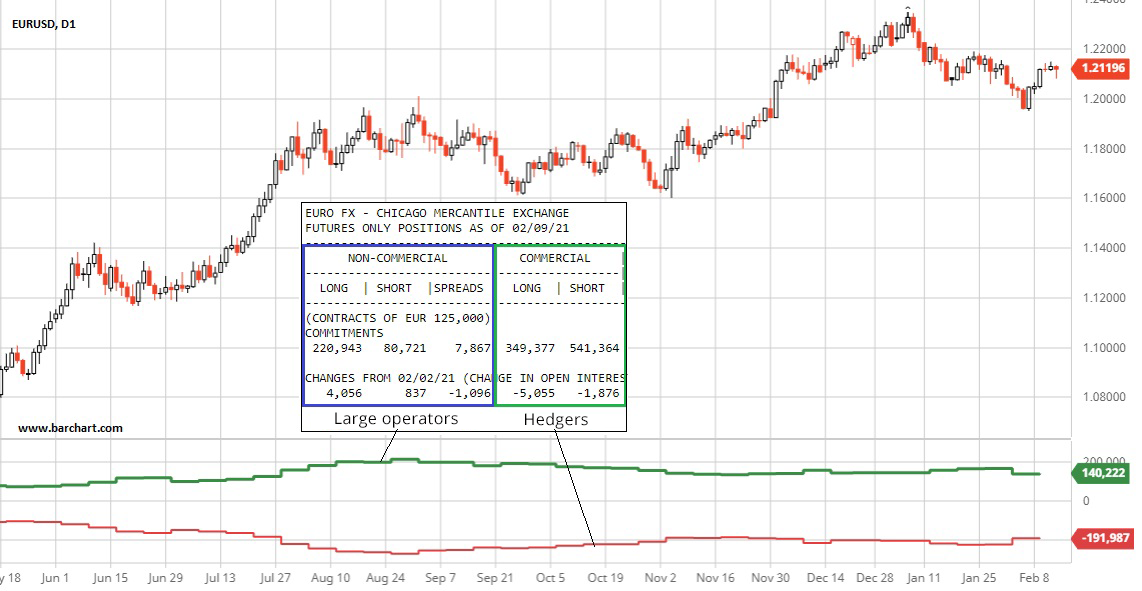This screenshot has width=1142, height=591.
Task: Select Oct 5 on the time axis
Action: coord(551,578)
